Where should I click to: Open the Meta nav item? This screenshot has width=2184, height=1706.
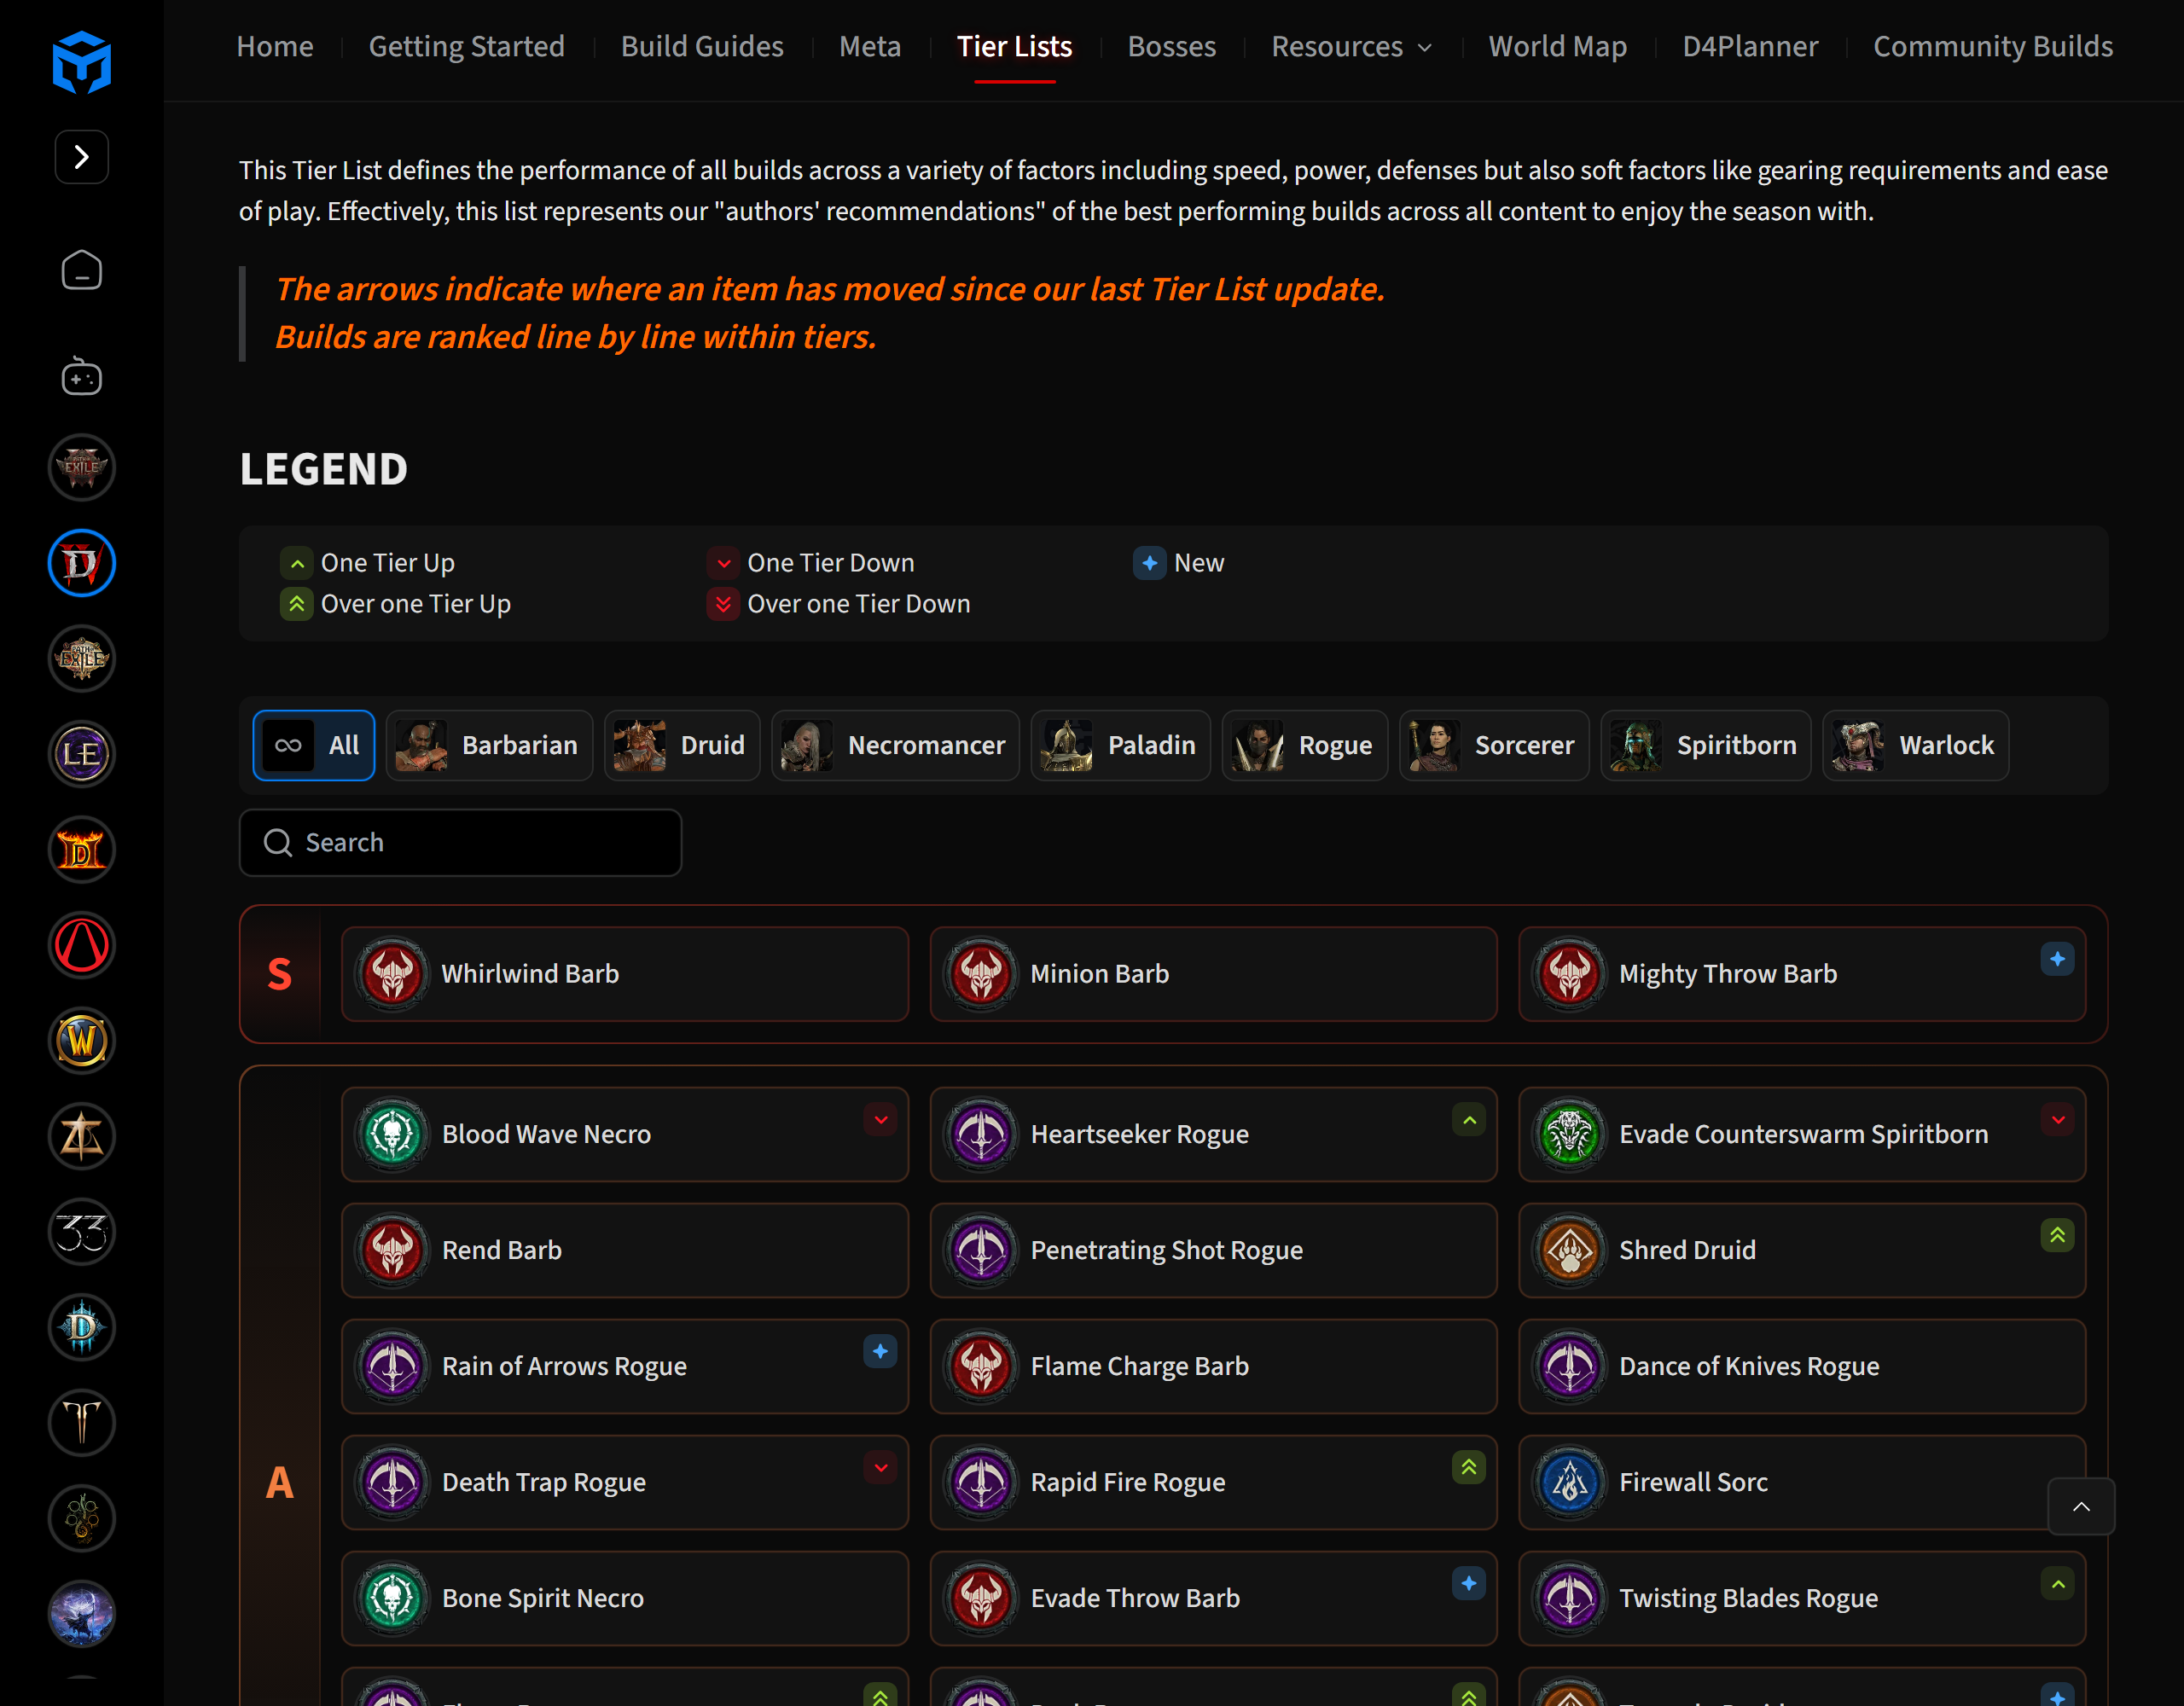tap(870, 47)
